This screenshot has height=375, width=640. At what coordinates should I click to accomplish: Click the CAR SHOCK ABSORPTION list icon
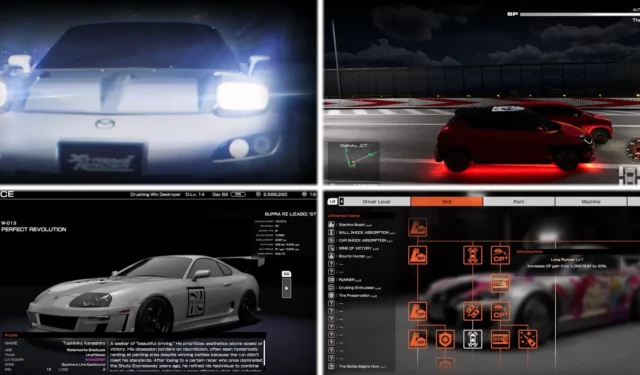[x=331, y=240]
